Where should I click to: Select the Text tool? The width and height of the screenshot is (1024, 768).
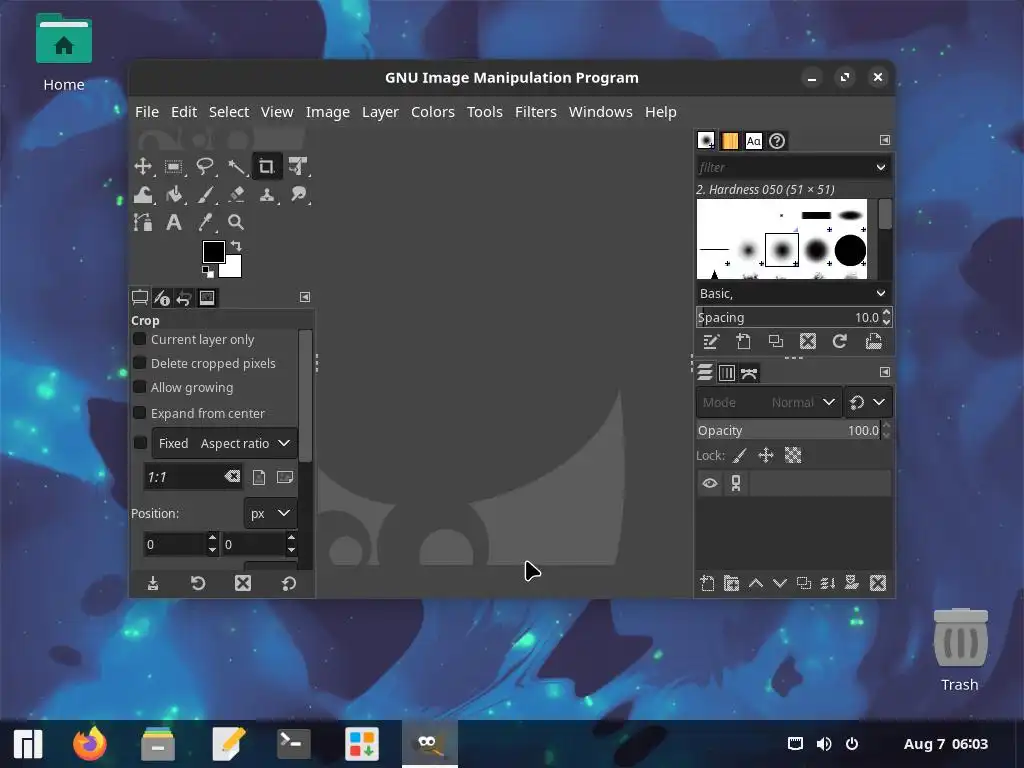click(174, 223)
